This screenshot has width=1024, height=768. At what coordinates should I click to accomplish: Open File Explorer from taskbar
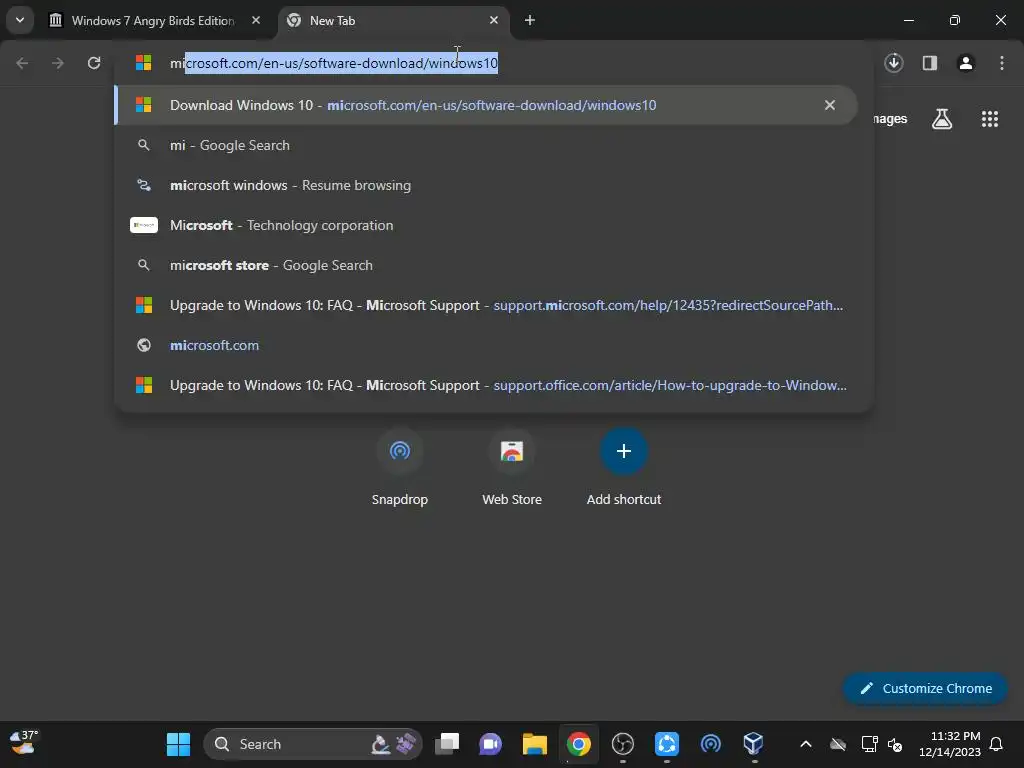click(x=534, y=744)
